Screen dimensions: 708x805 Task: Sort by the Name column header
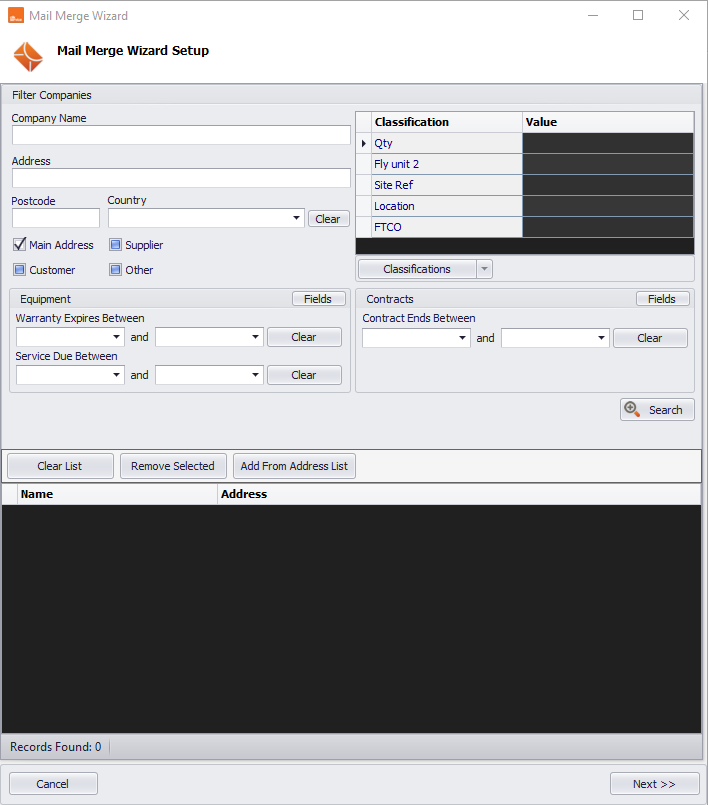click(x=117, y=494)
